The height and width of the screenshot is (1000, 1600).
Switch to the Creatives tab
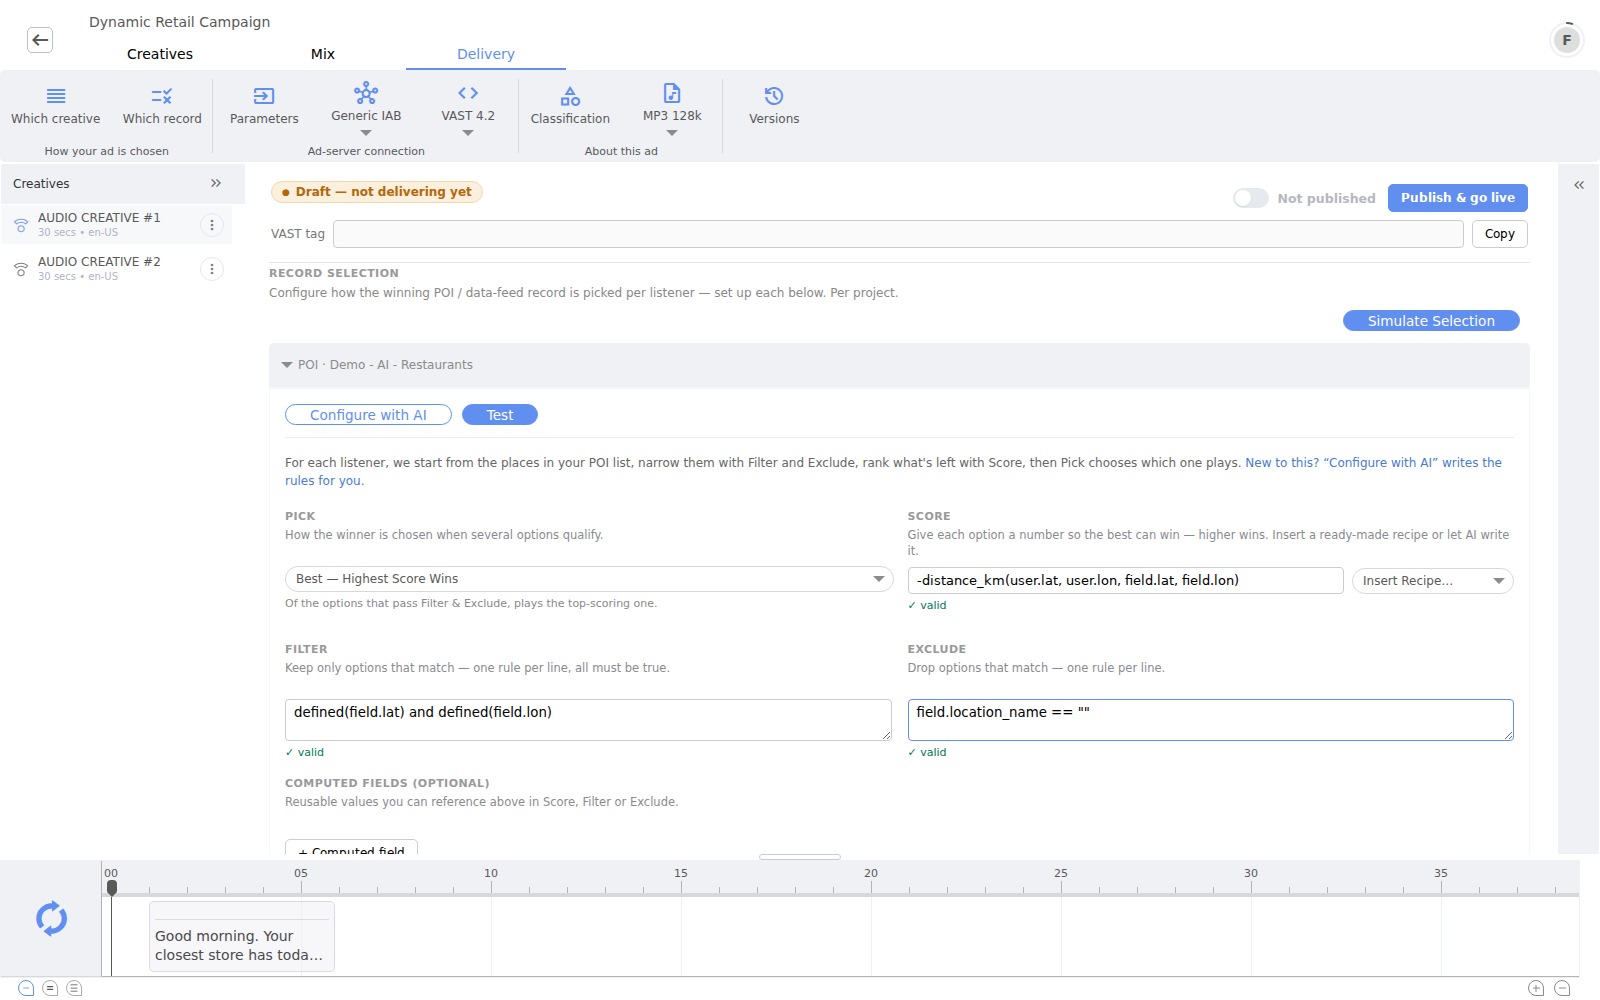coord(160,54)
